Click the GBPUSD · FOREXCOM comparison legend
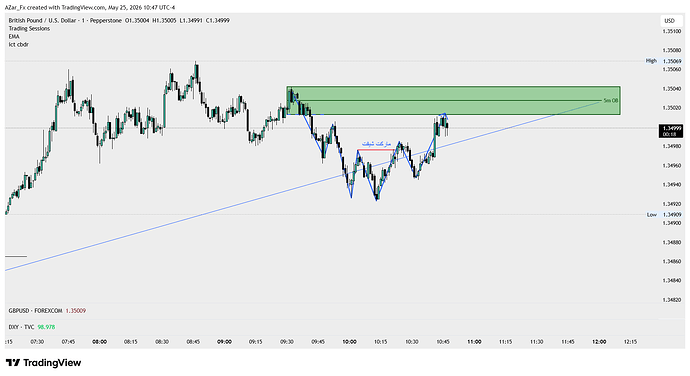The image size is (690, 376). tap(35, 311)
